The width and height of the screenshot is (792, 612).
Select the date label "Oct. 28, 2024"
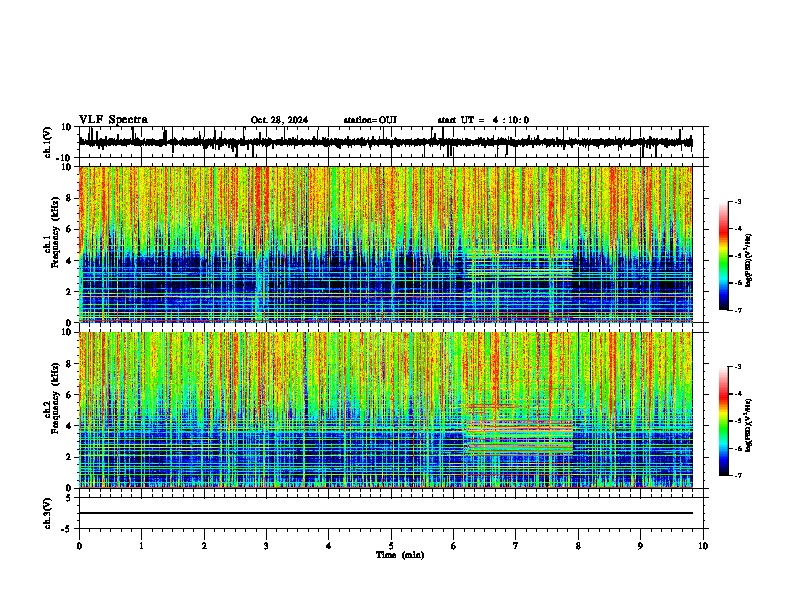[279, 120]
